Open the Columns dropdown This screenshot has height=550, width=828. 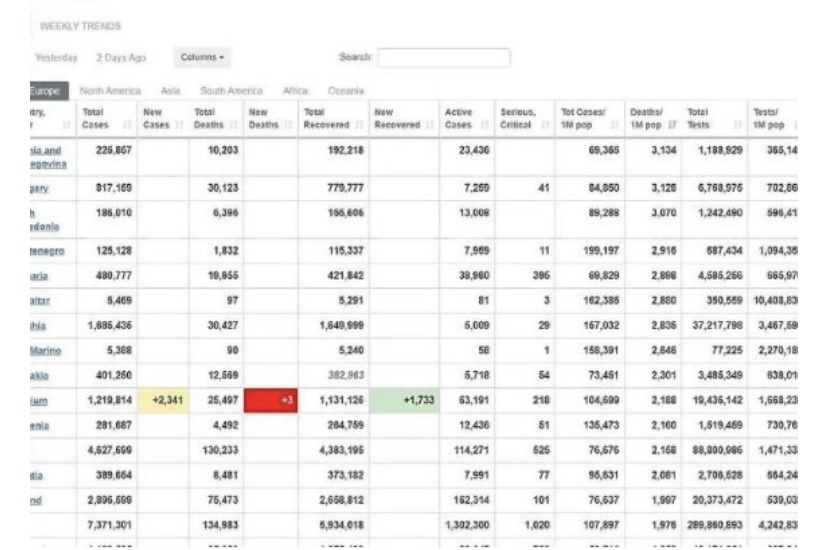[203, 58]
